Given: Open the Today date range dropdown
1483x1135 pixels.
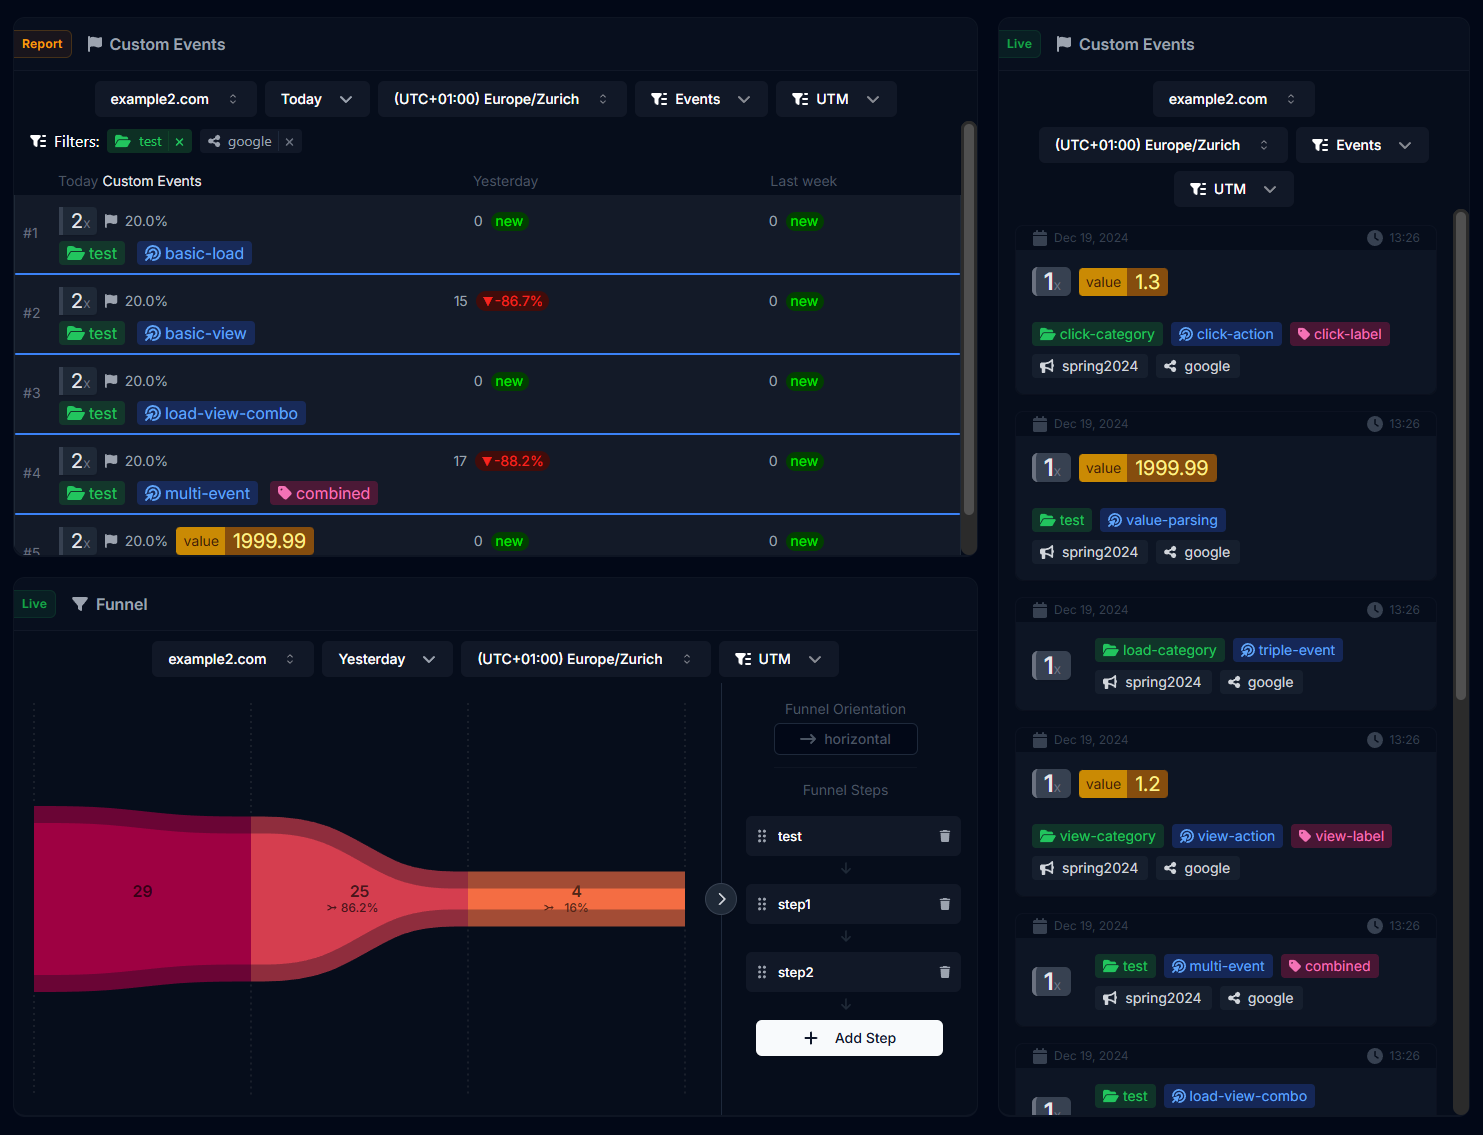Looking at the screenshot, I should [316, 99].
